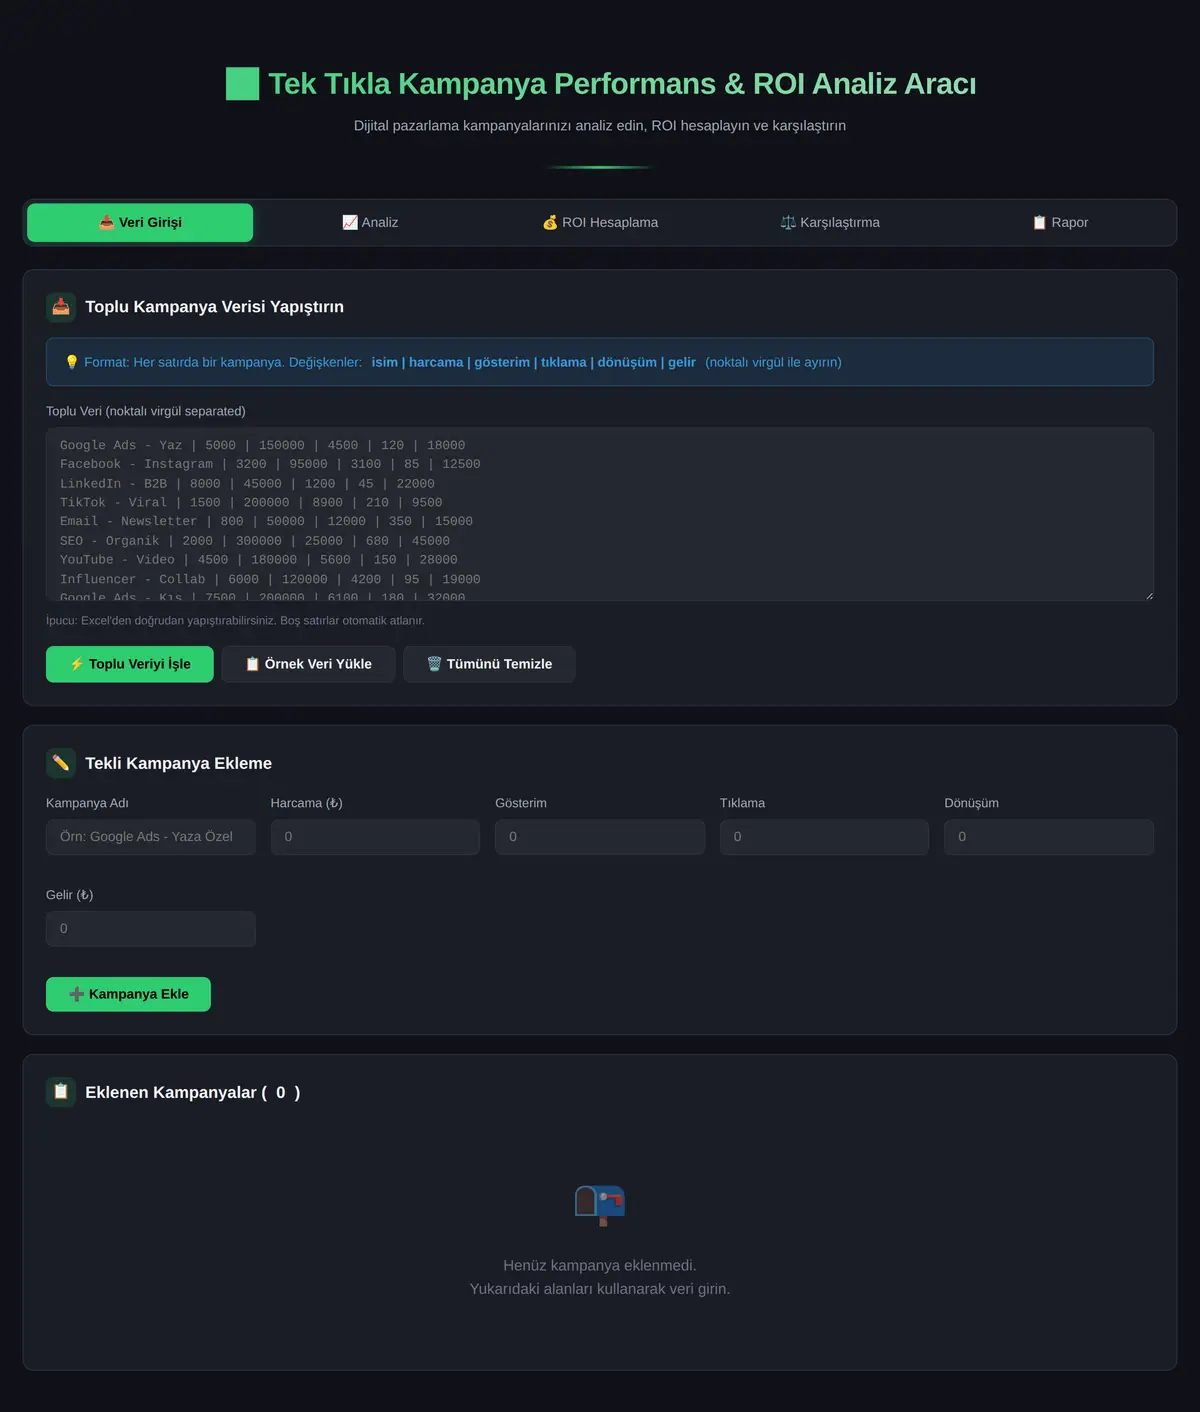Focus the Harcama (₺) input
Viewport: 1200px width, 1412px height.
pyautogui.click(x=375, y=837)
